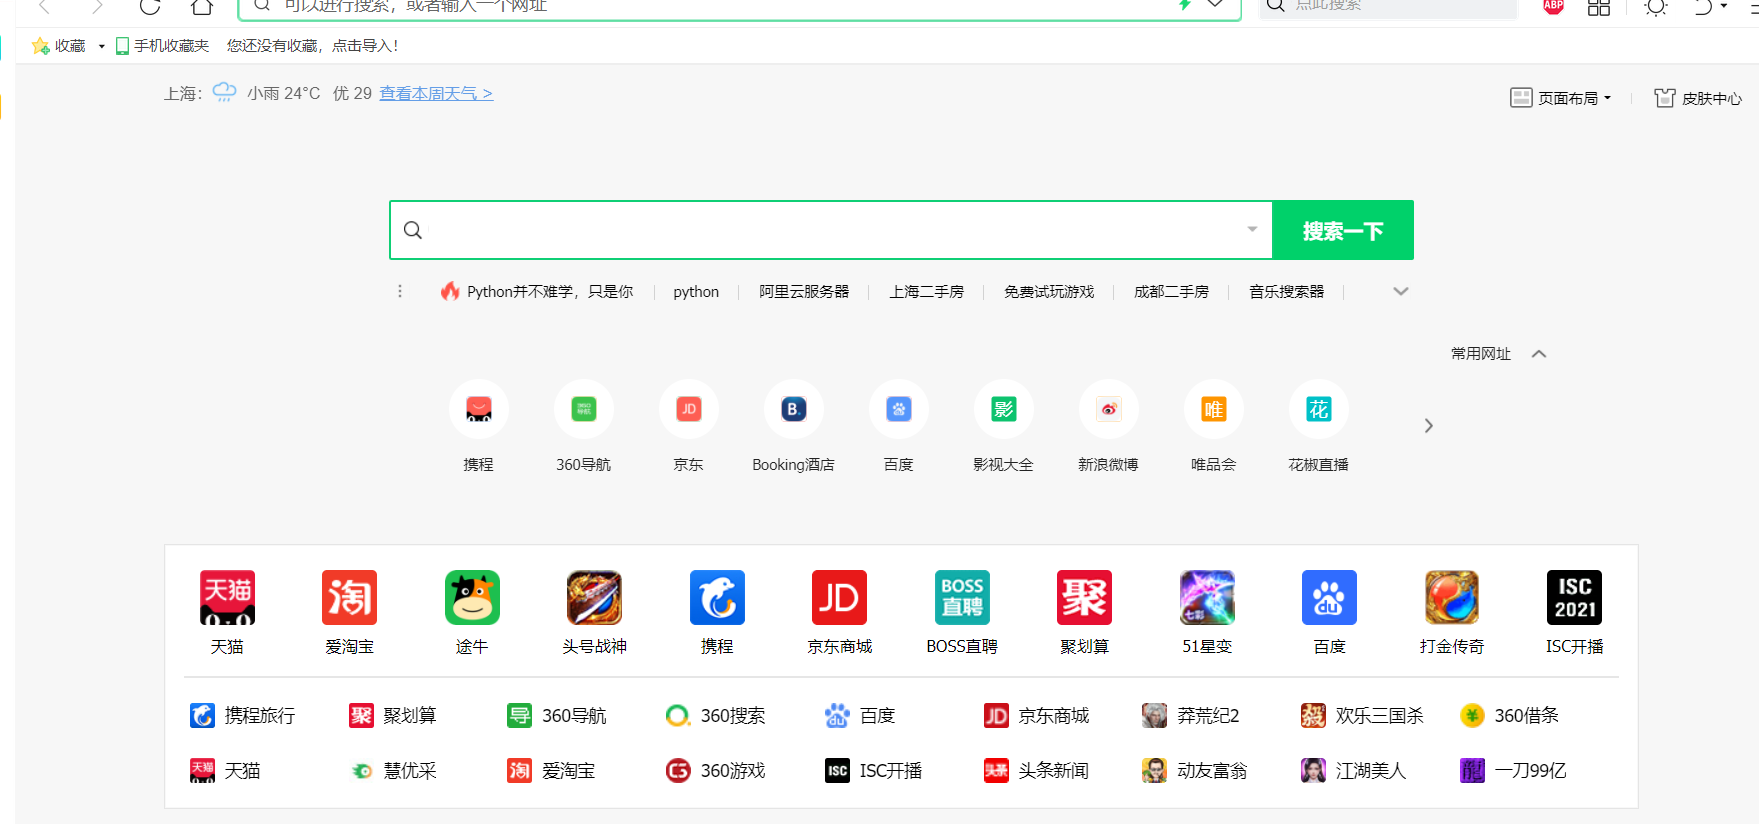The width and height of the screenshot is (1759, 824).
Task: Open the 花椒直播 shortcut icon
Action: [x=1319, y=409]
